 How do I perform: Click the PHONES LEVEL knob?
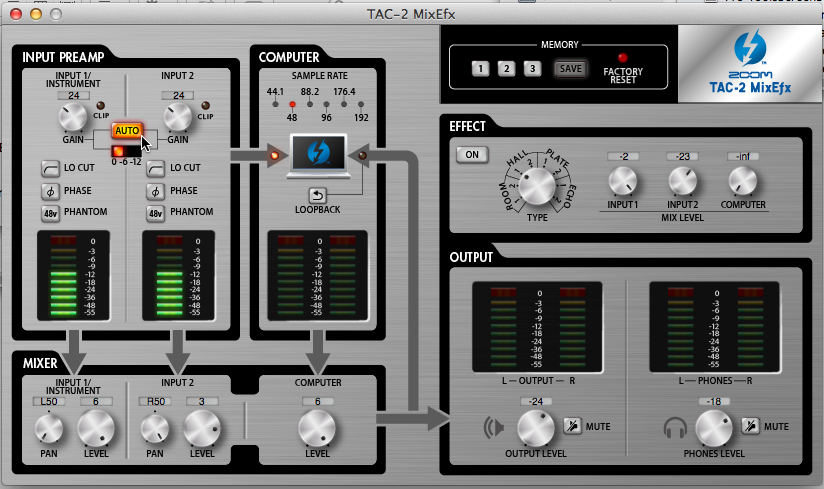pyautogui.click(x=714, y=428)
